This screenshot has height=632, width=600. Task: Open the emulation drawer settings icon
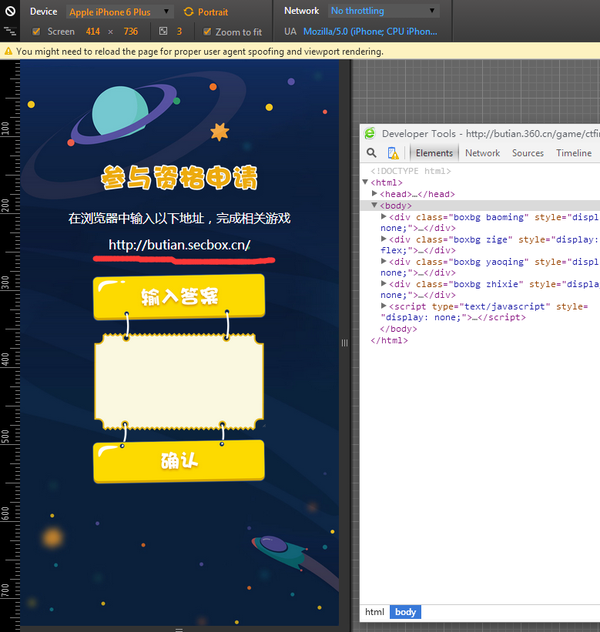tap(10, 31)
